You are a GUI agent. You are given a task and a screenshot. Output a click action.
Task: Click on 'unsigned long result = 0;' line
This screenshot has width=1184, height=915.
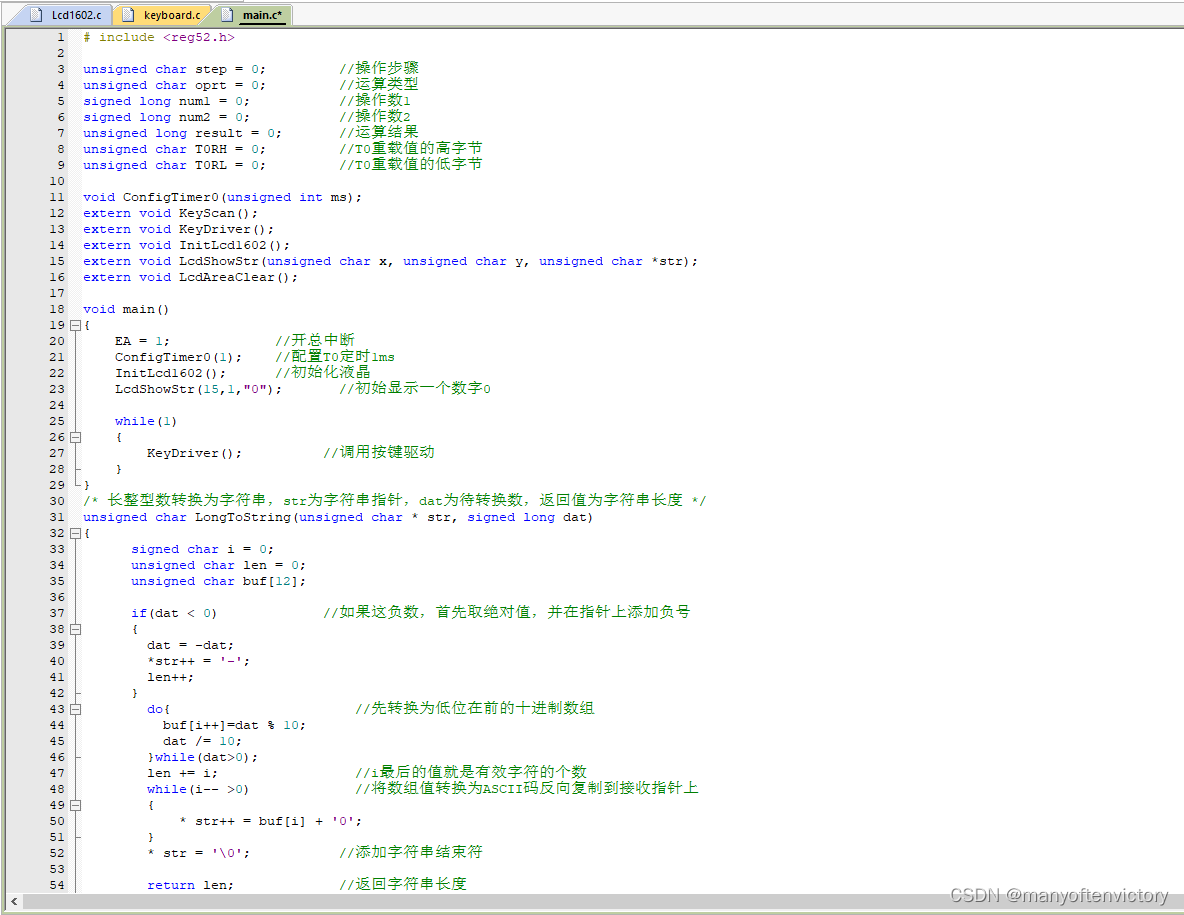[x=182, y=133]
